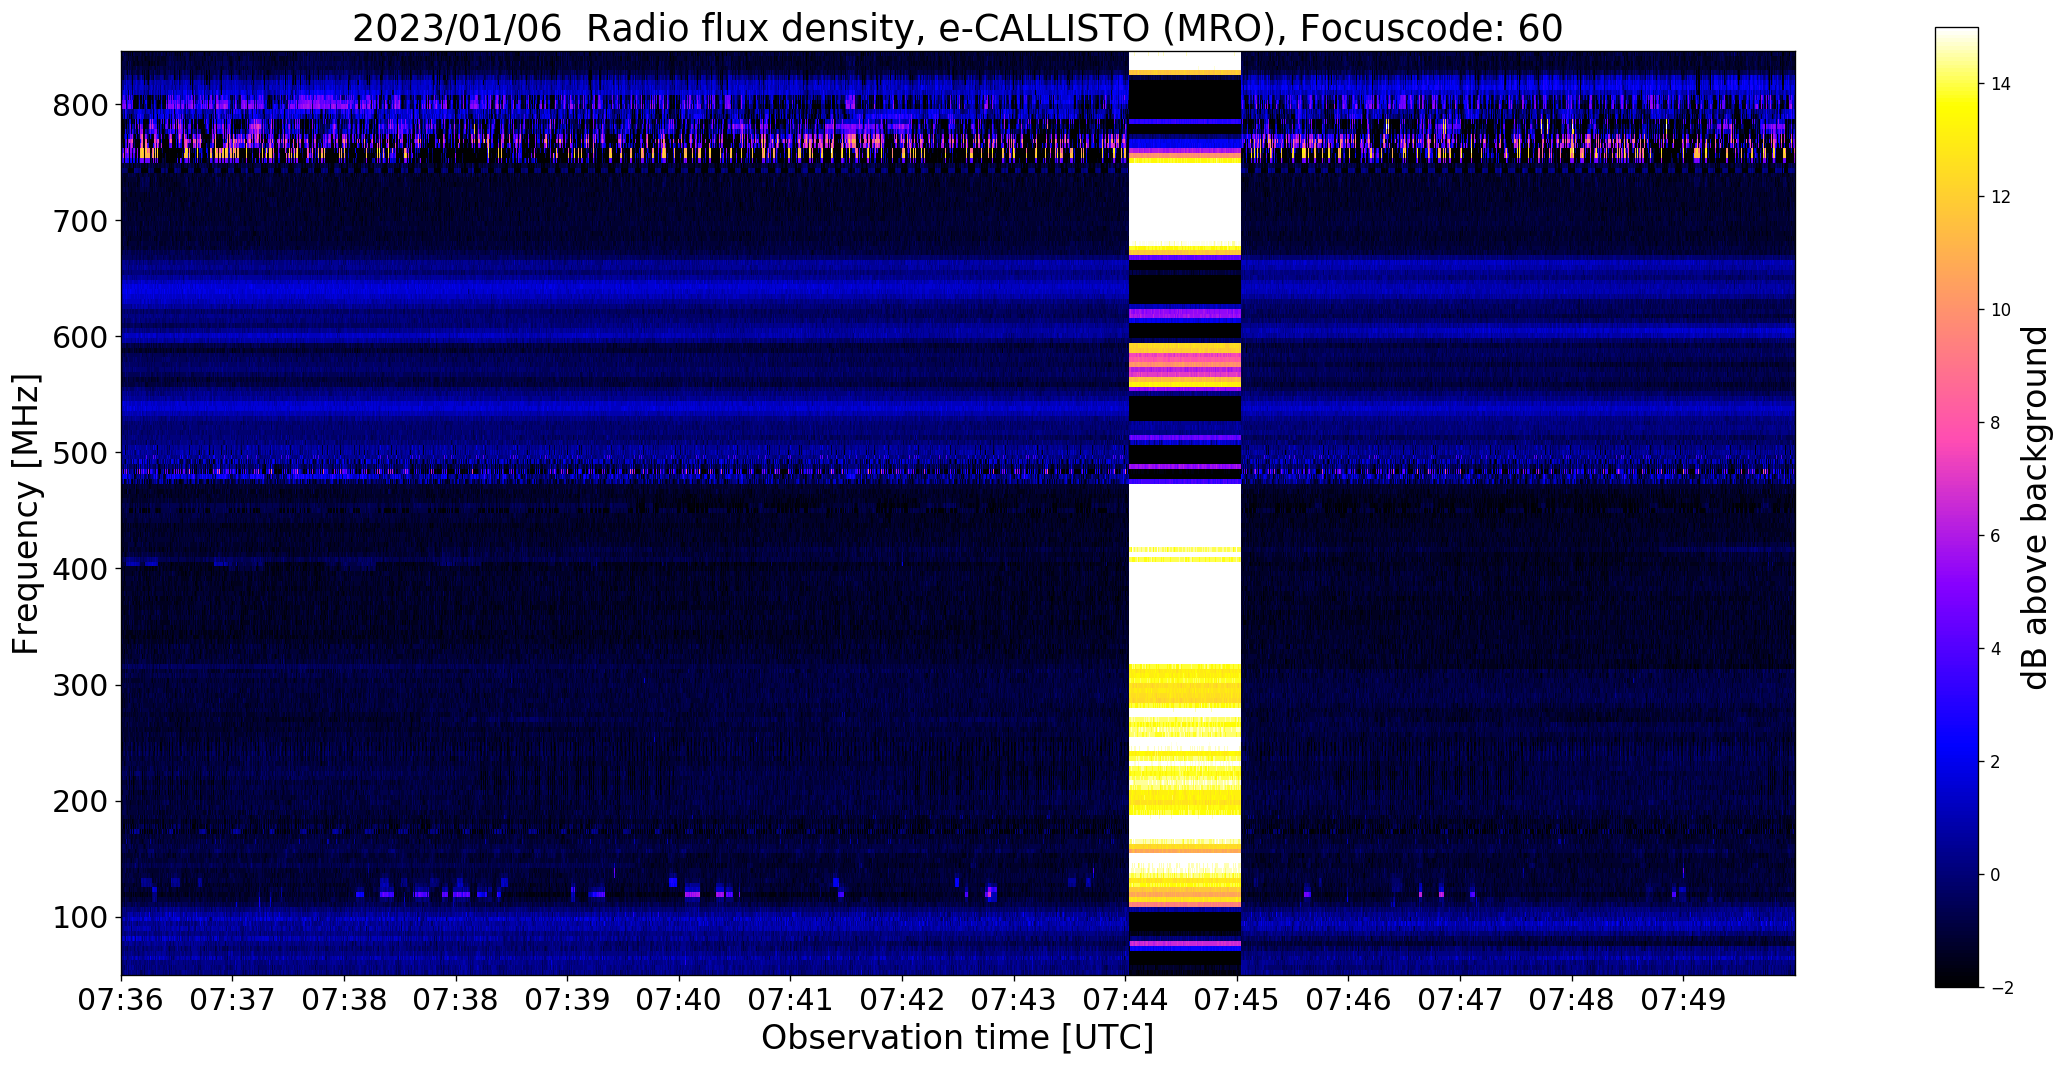Click the 07:43 time tick label
The height and width of the screenshot is (1067, 2066).
pyautogui.click(x=1015, y=1001)
